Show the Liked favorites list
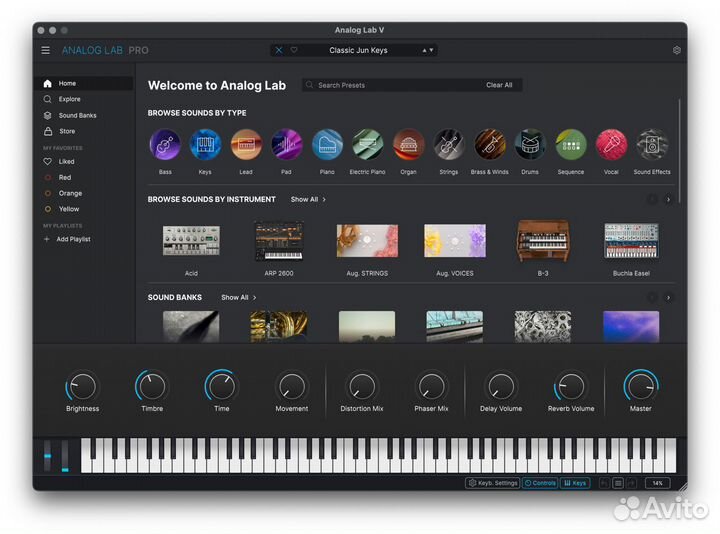 click(66, 161)
